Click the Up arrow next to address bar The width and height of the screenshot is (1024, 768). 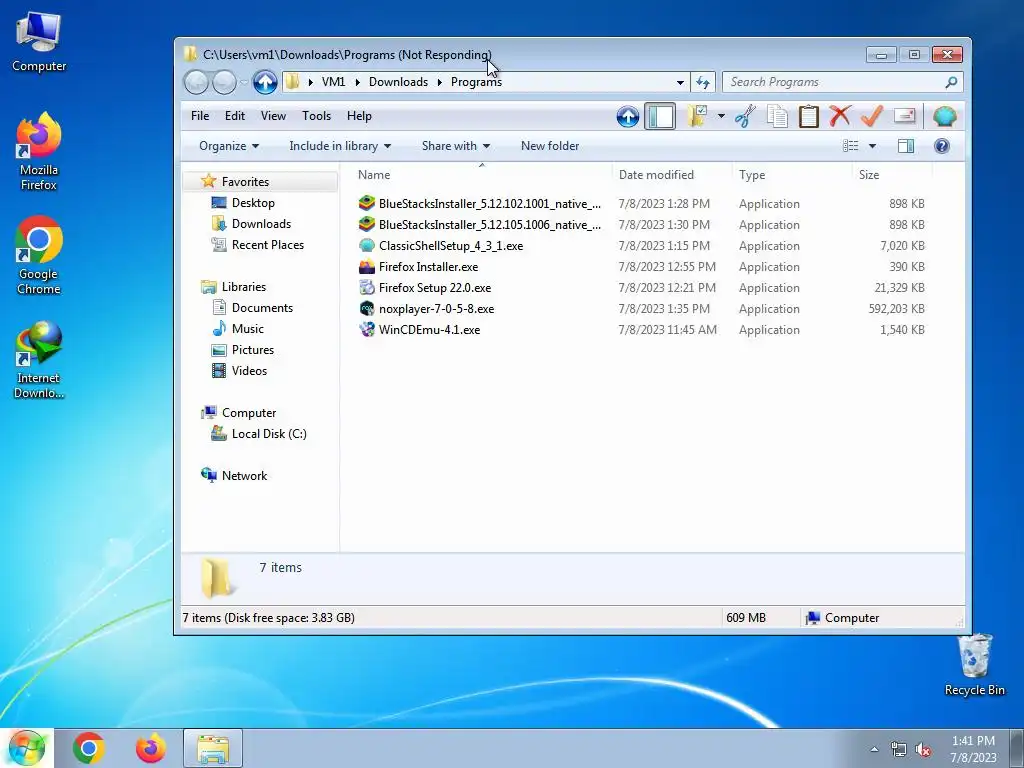click(x=265, y=82)
